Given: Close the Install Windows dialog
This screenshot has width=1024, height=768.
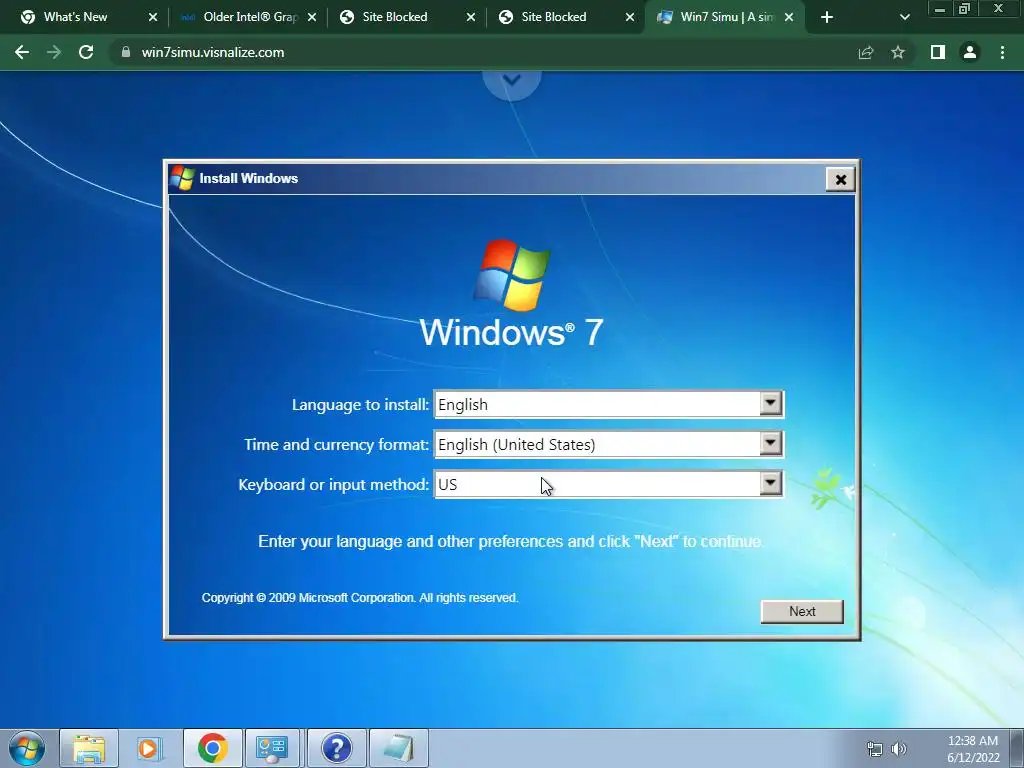Looking at the screenshot, I should (840, 179).
